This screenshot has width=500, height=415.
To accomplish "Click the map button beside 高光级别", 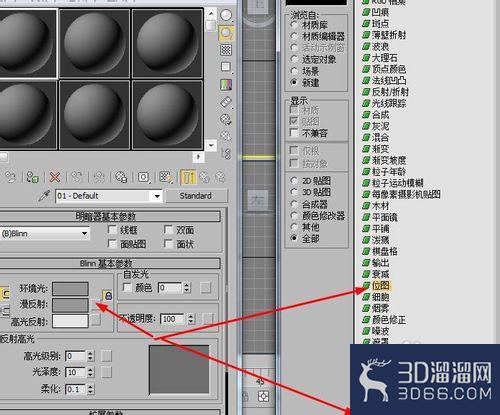I will tap(106, 356).
